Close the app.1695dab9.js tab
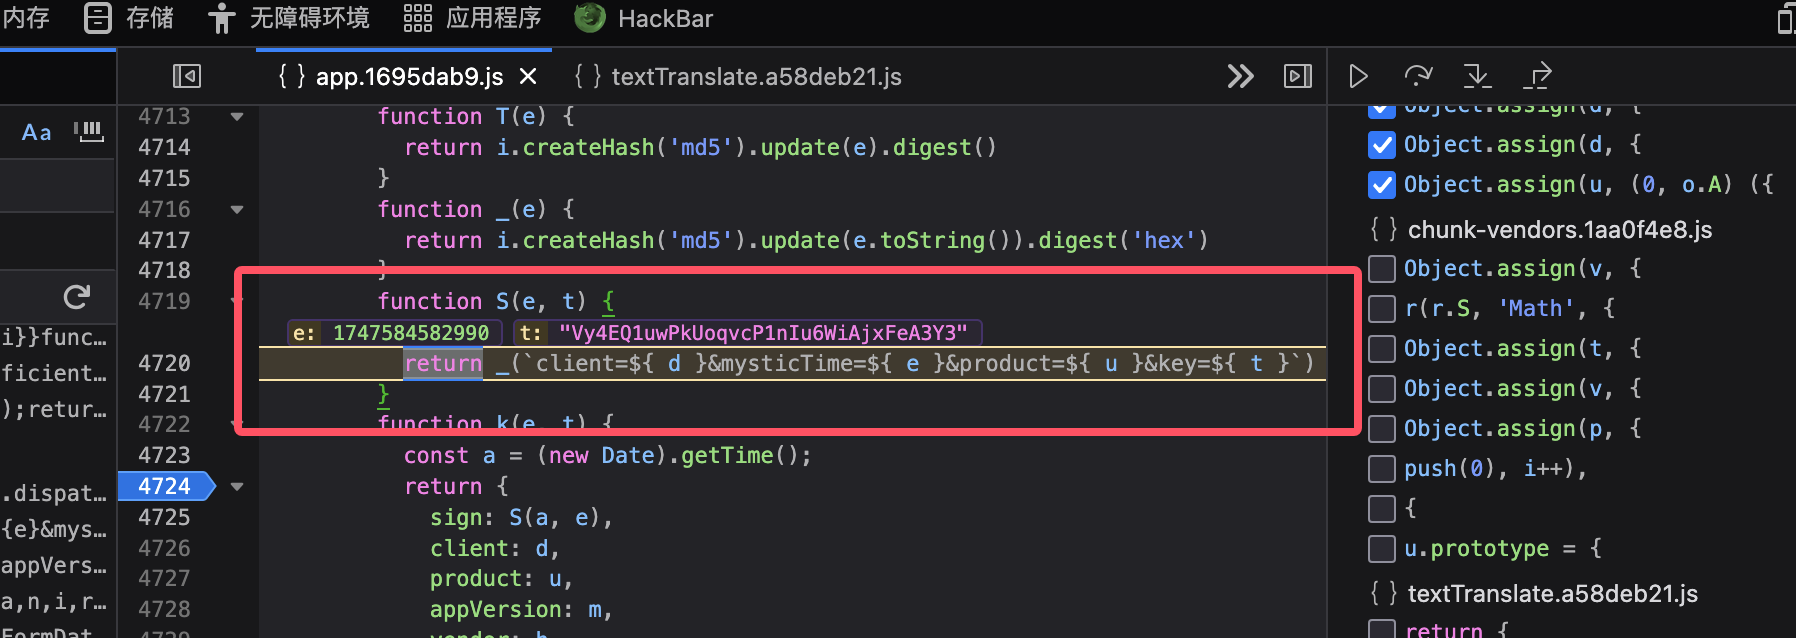The width and height of the screenshot is (1796, 638). (x=529, y=77)
